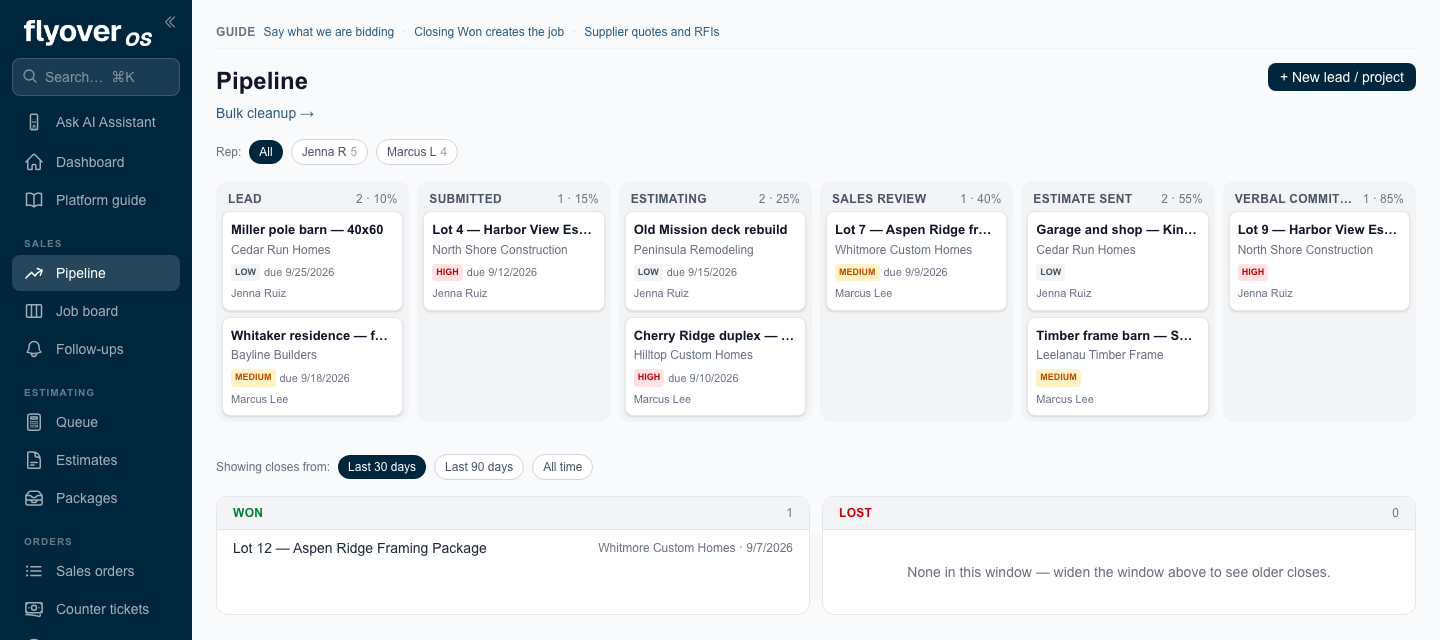Screen dimensions: 1440x640
Task: Open the Old Mission deck rebuild card
Action: [x=715, y=261]
